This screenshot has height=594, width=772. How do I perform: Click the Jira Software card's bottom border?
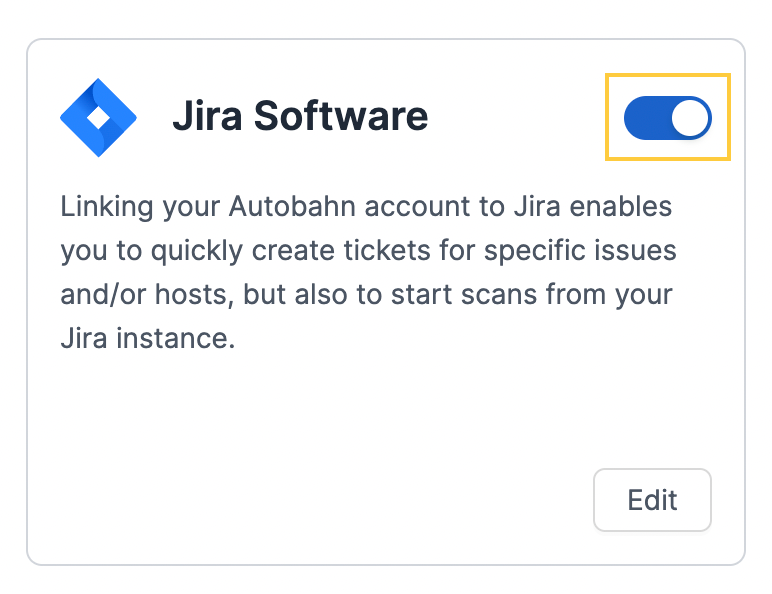coord(386,564)
